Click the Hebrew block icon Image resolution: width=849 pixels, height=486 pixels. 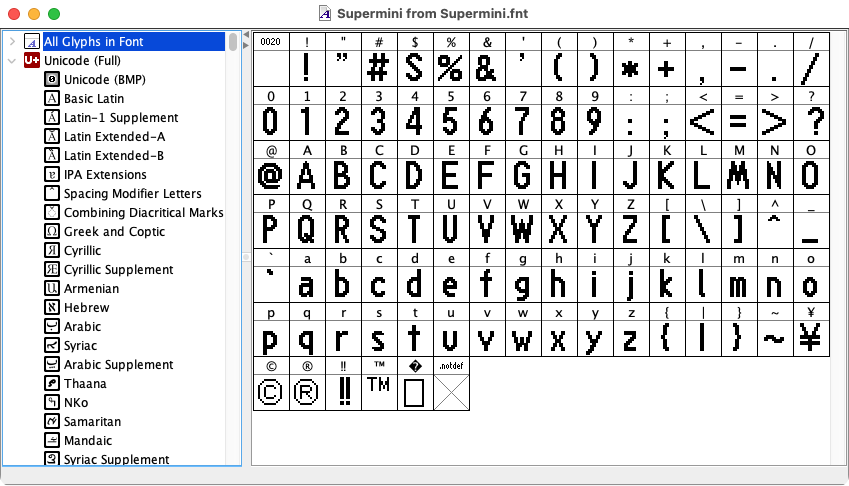(52, 307)
